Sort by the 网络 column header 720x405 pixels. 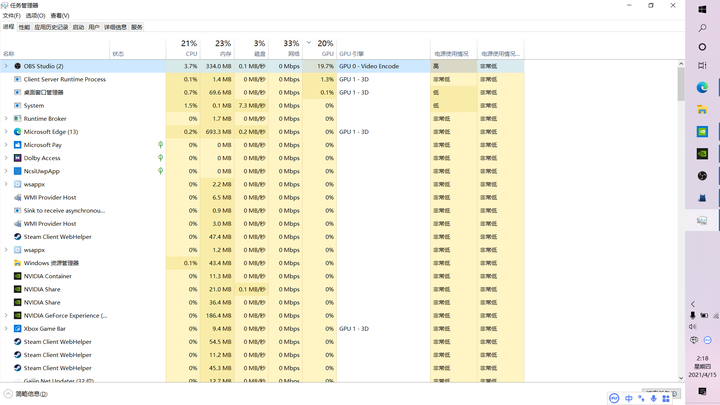pos(286,48)
